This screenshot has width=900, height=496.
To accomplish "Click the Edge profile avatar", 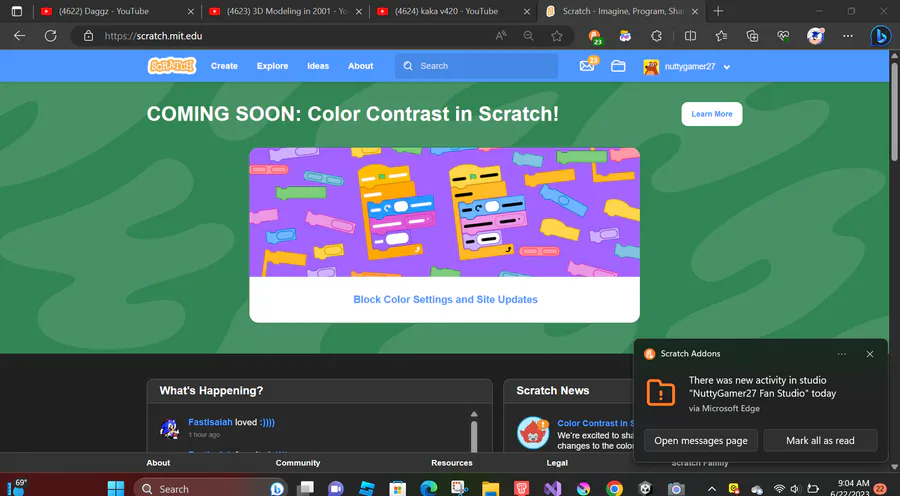I will tap(815, 36).
